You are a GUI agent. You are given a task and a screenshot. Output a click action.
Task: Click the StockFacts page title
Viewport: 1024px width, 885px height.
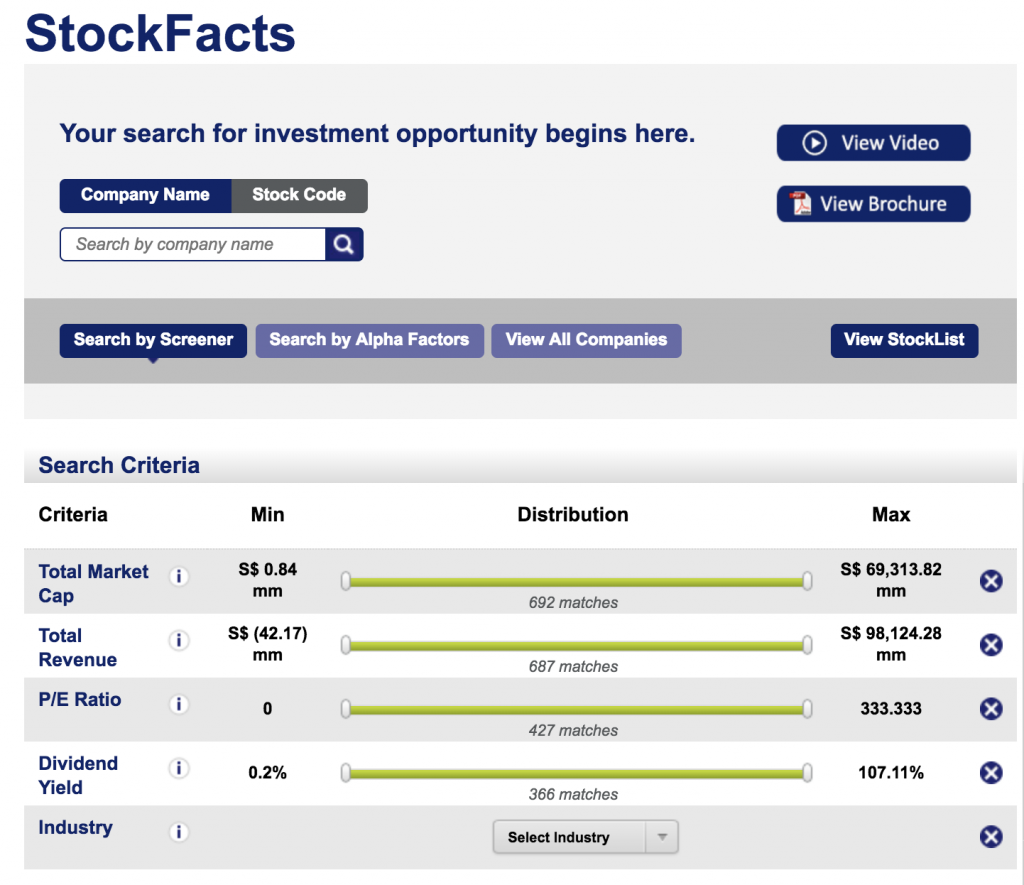[160, 33]
